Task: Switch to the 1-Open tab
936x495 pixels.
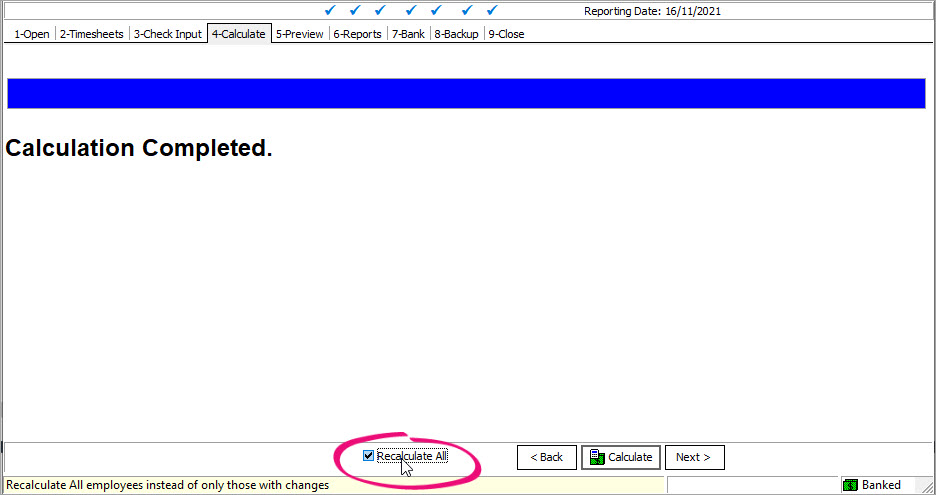Action: click(x=31, y=34)
